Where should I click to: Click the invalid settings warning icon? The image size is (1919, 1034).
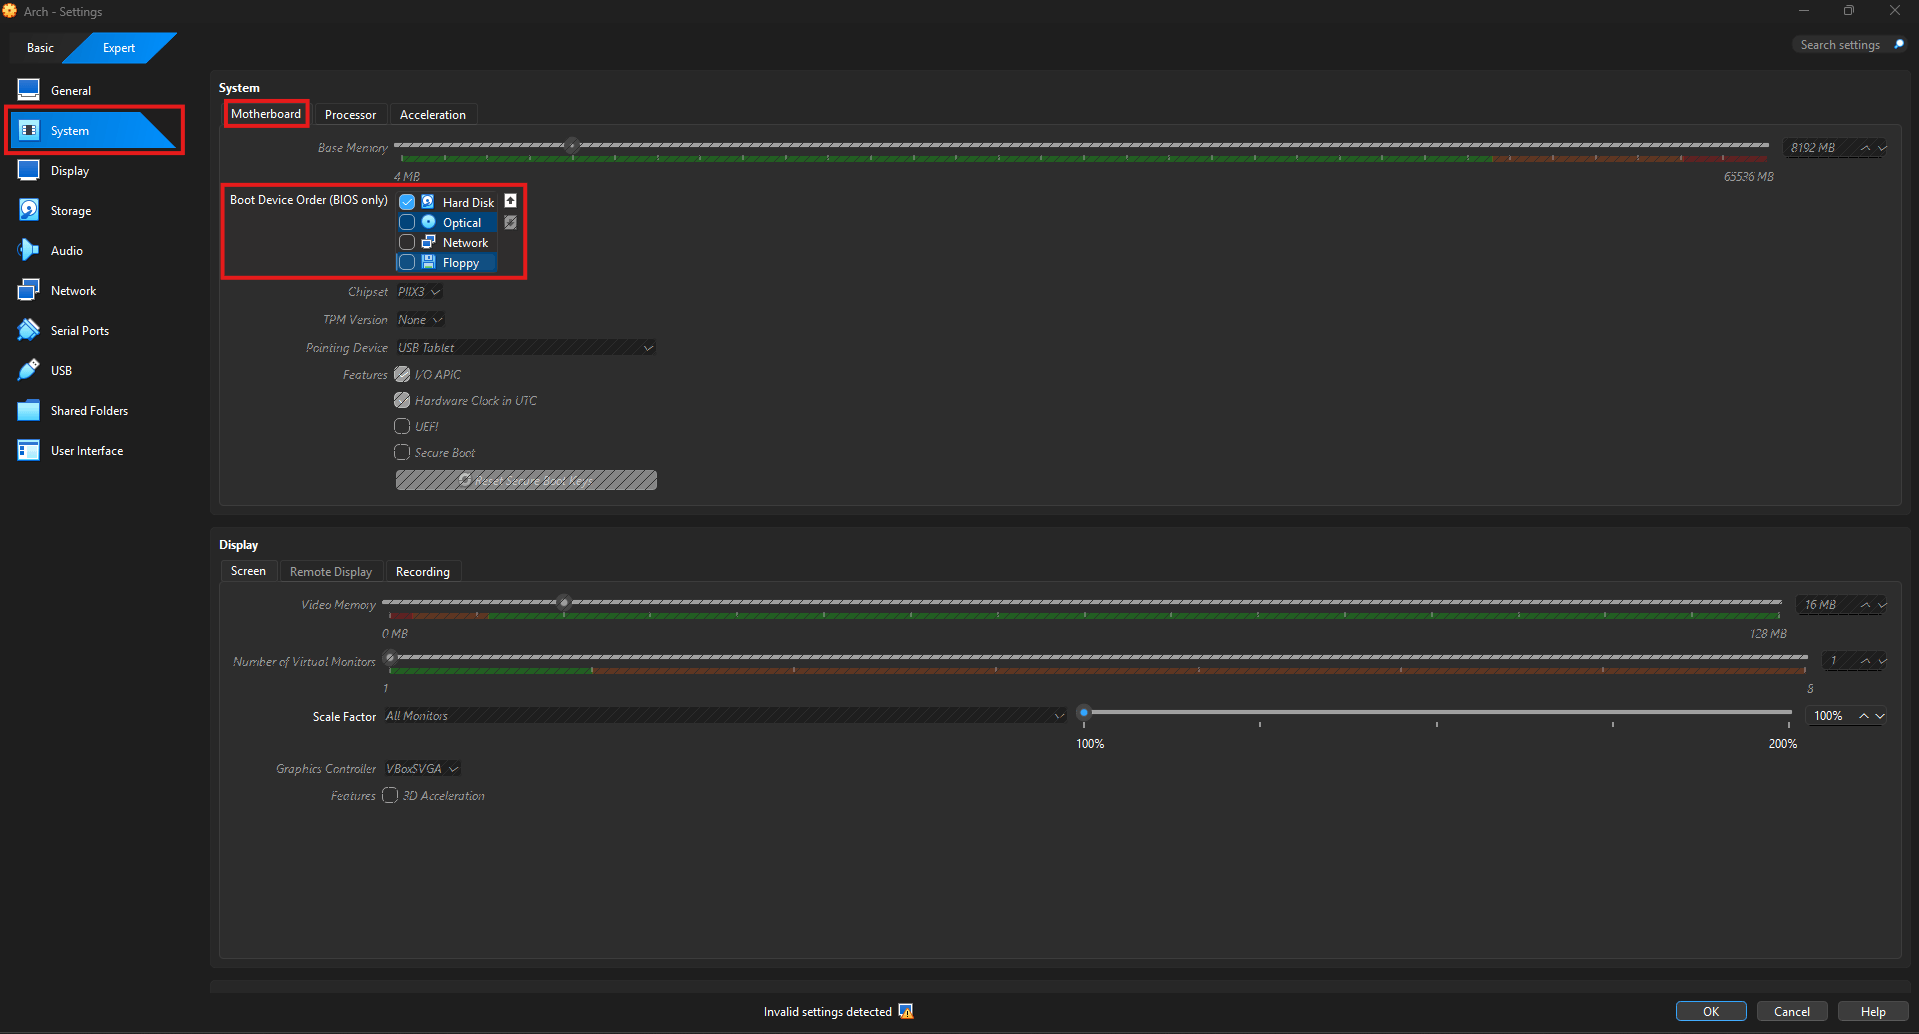pos(906,1012)
